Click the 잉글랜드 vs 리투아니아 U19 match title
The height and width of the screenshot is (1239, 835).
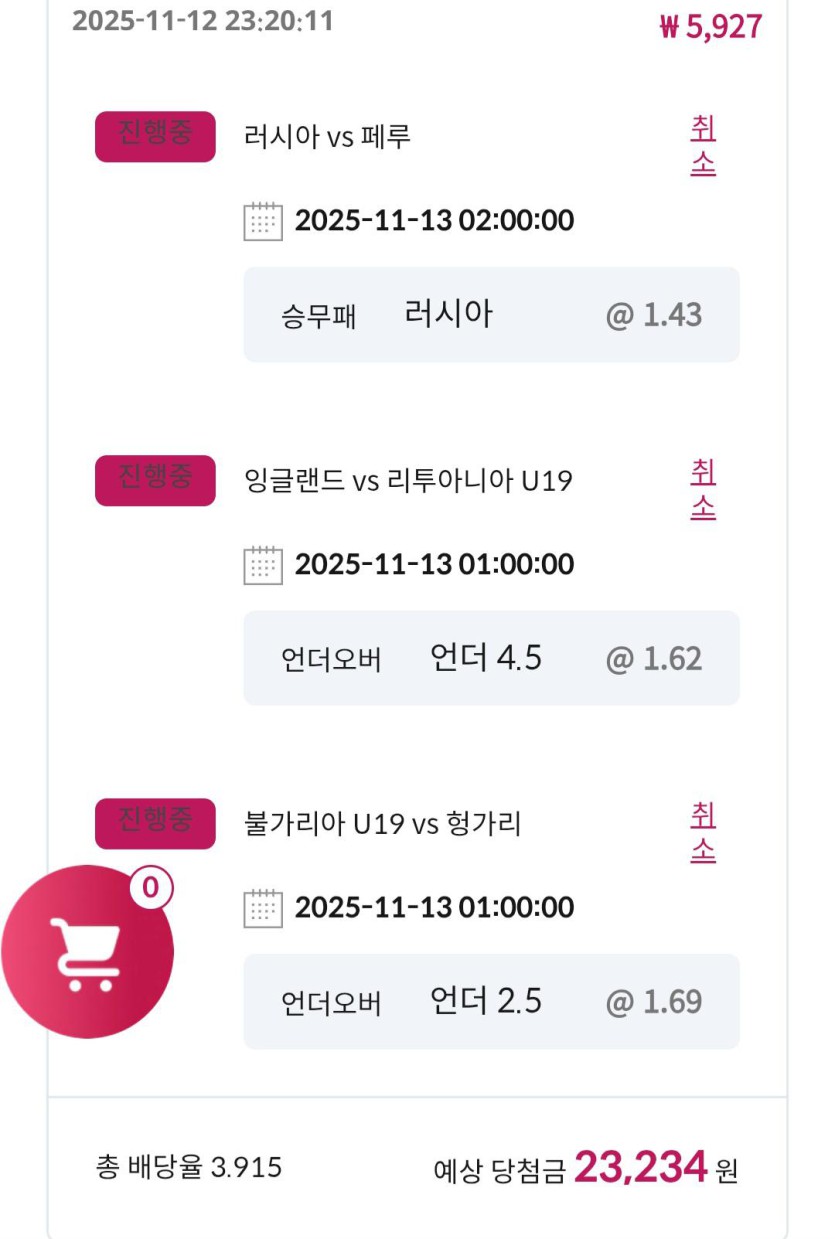tap(408, 481)
